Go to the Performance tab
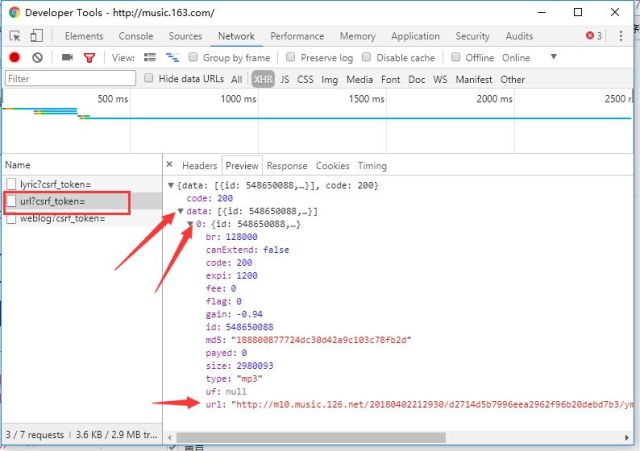 tap(297, 36)
